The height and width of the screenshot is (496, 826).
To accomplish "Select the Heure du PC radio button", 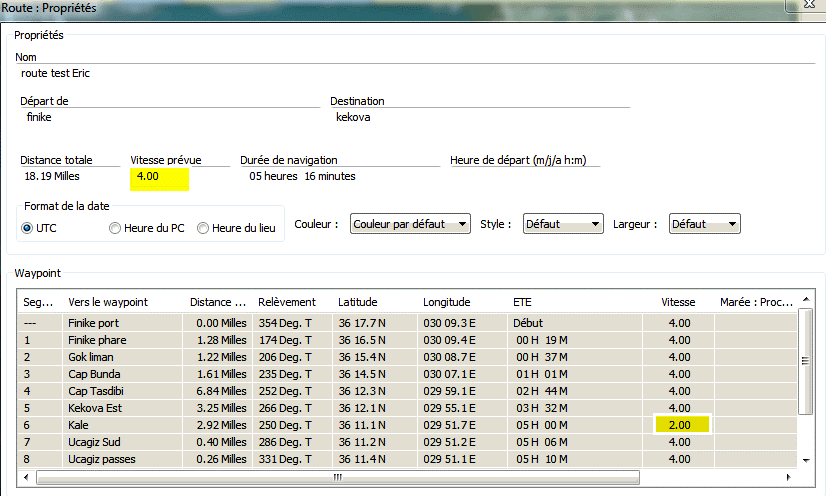I will 115,228.
